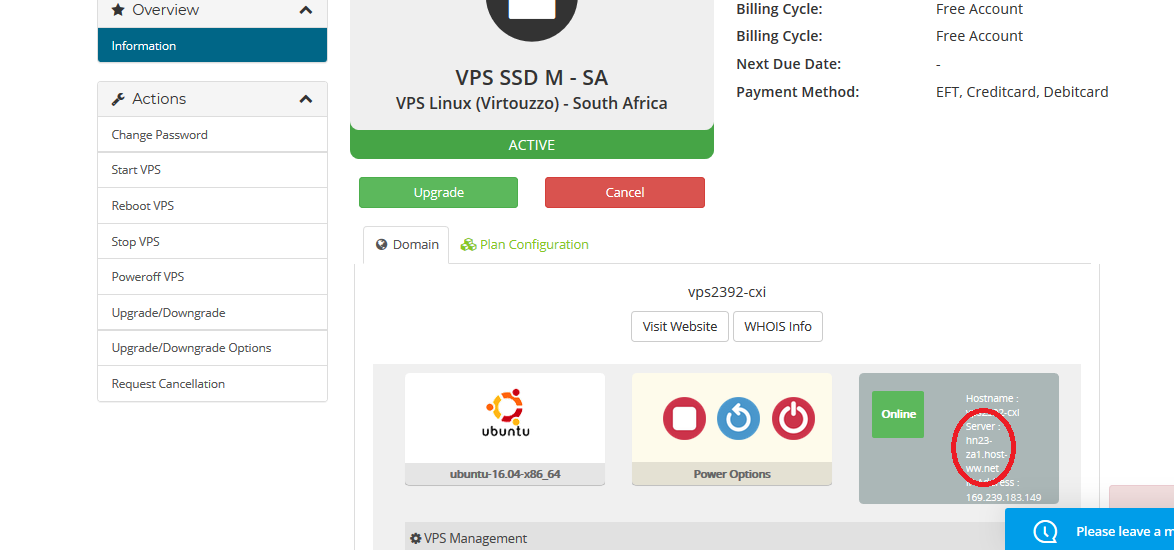Click the green Upgrade button

point(438,192)
